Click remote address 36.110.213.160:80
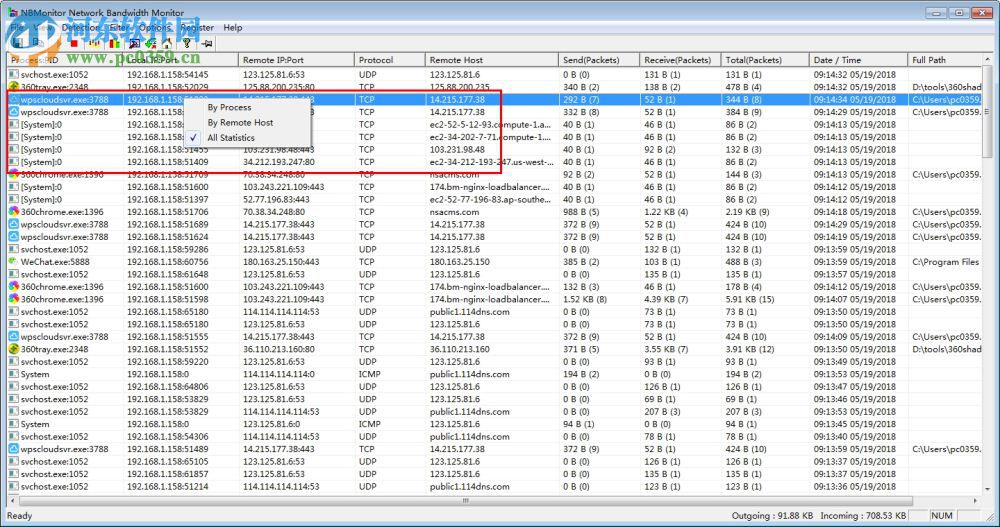 coord(278,349)
